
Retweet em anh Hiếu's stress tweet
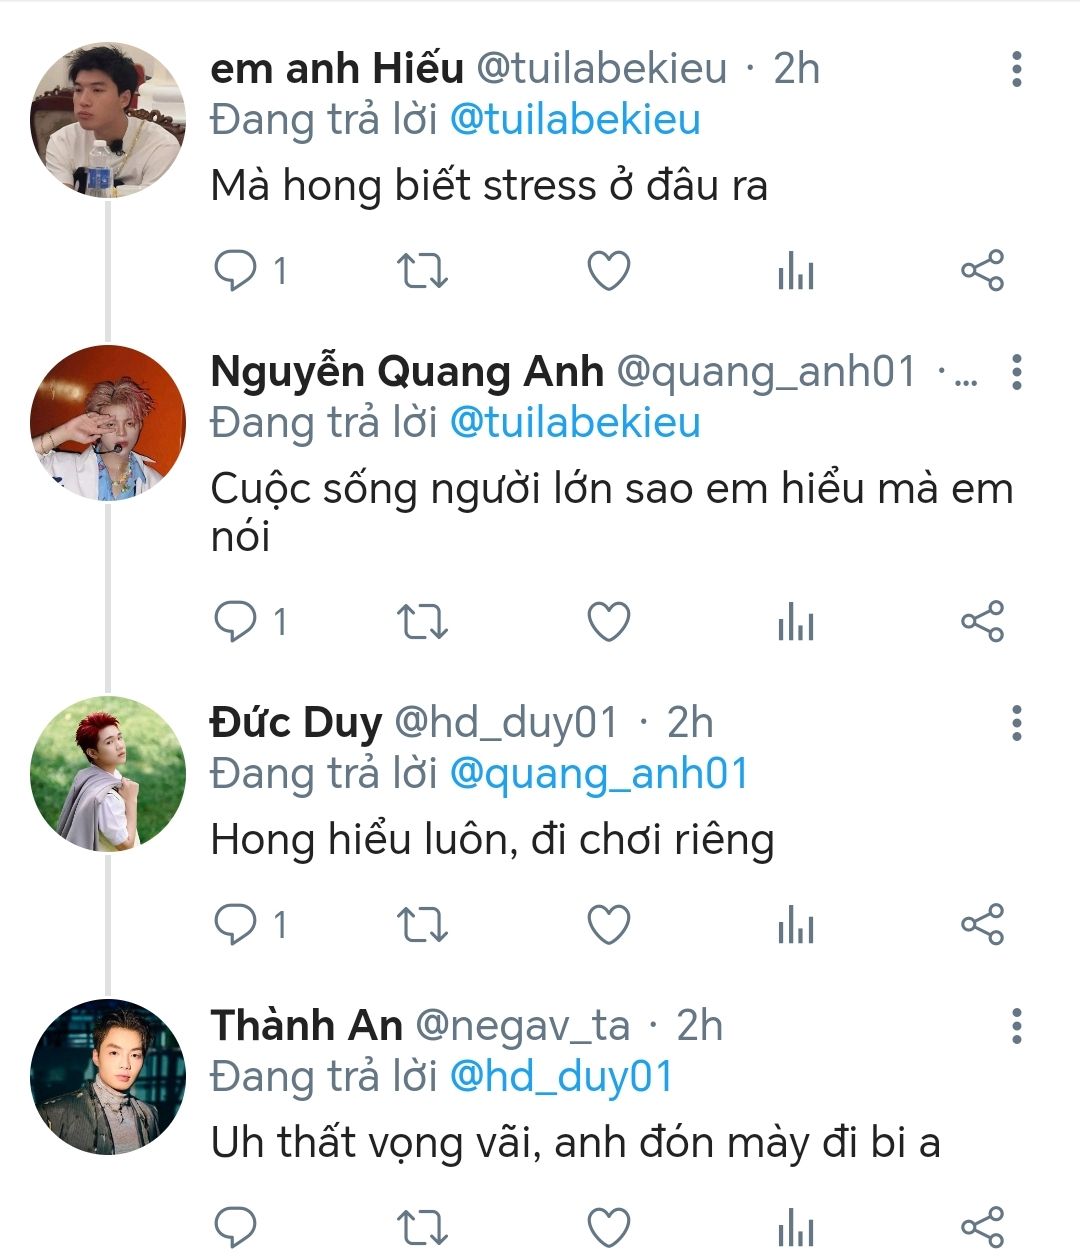click(x=422, y=271)
